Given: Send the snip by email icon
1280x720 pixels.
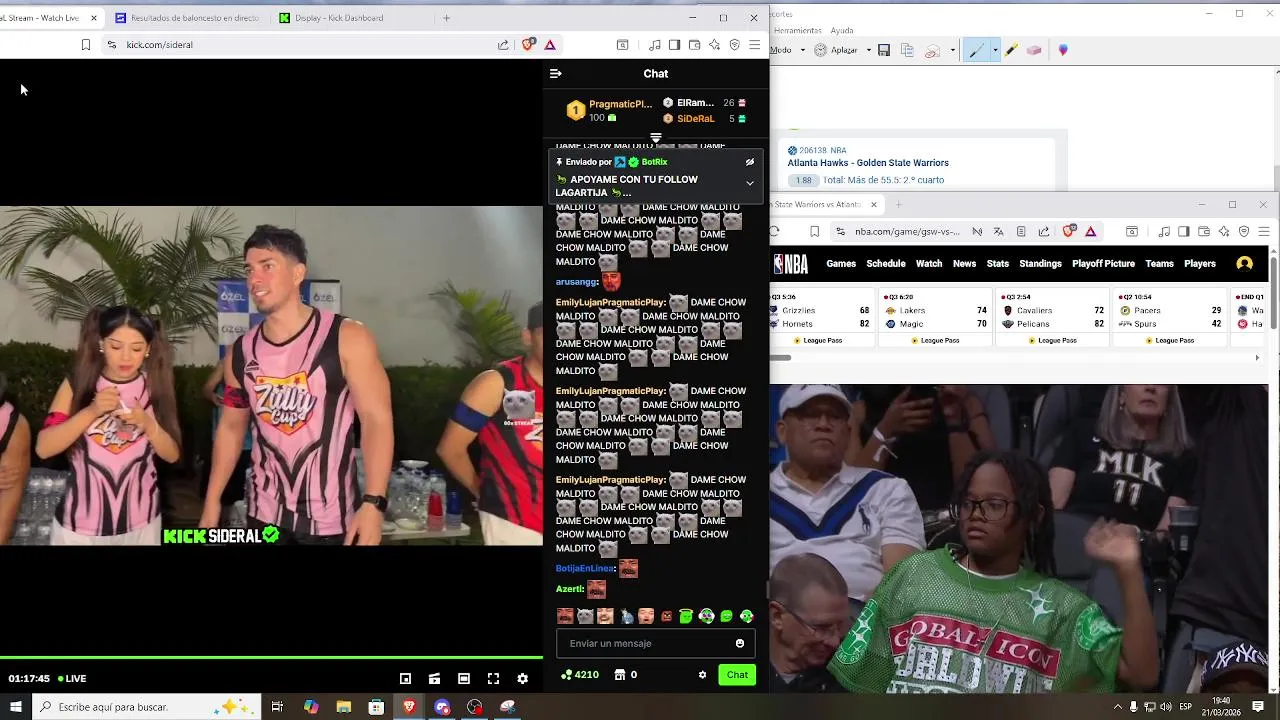Looking at the screenshot, I should (x=932, y=50).
